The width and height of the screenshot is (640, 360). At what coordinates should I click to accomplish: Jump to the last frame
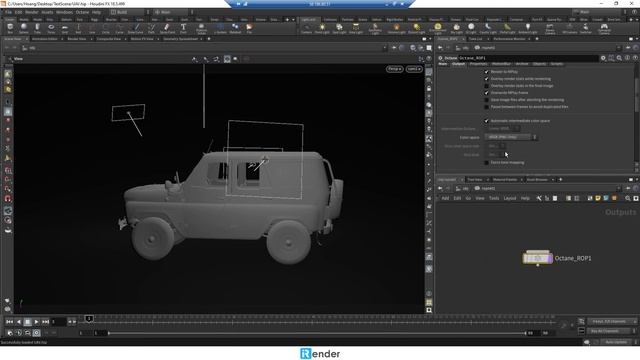click(46, 322)
